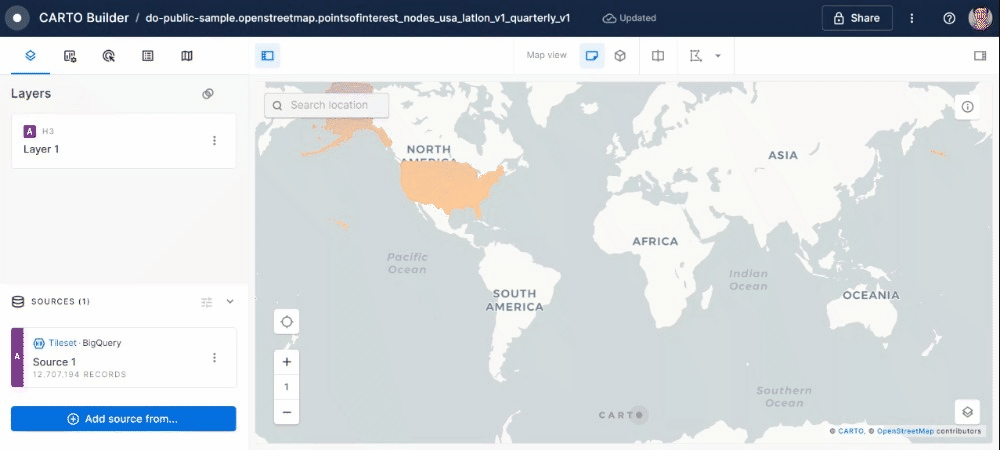Switch to the Basemap tab
The image size is (1000, 450).
tap(187, 56)
